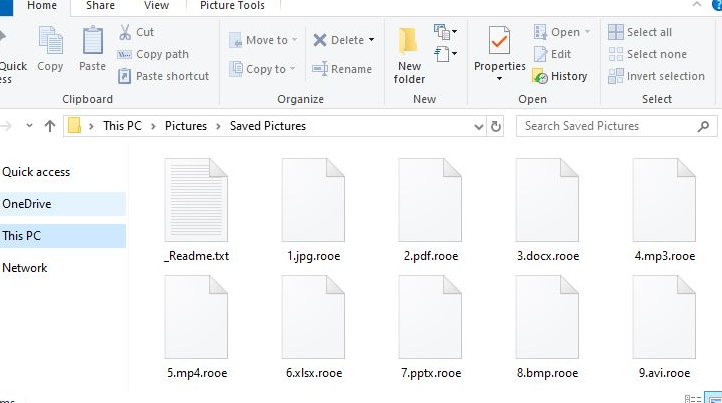Screen dimensions: 722x403
Task: Navigate up one folder with up arrow
Action: click(50, 126)
